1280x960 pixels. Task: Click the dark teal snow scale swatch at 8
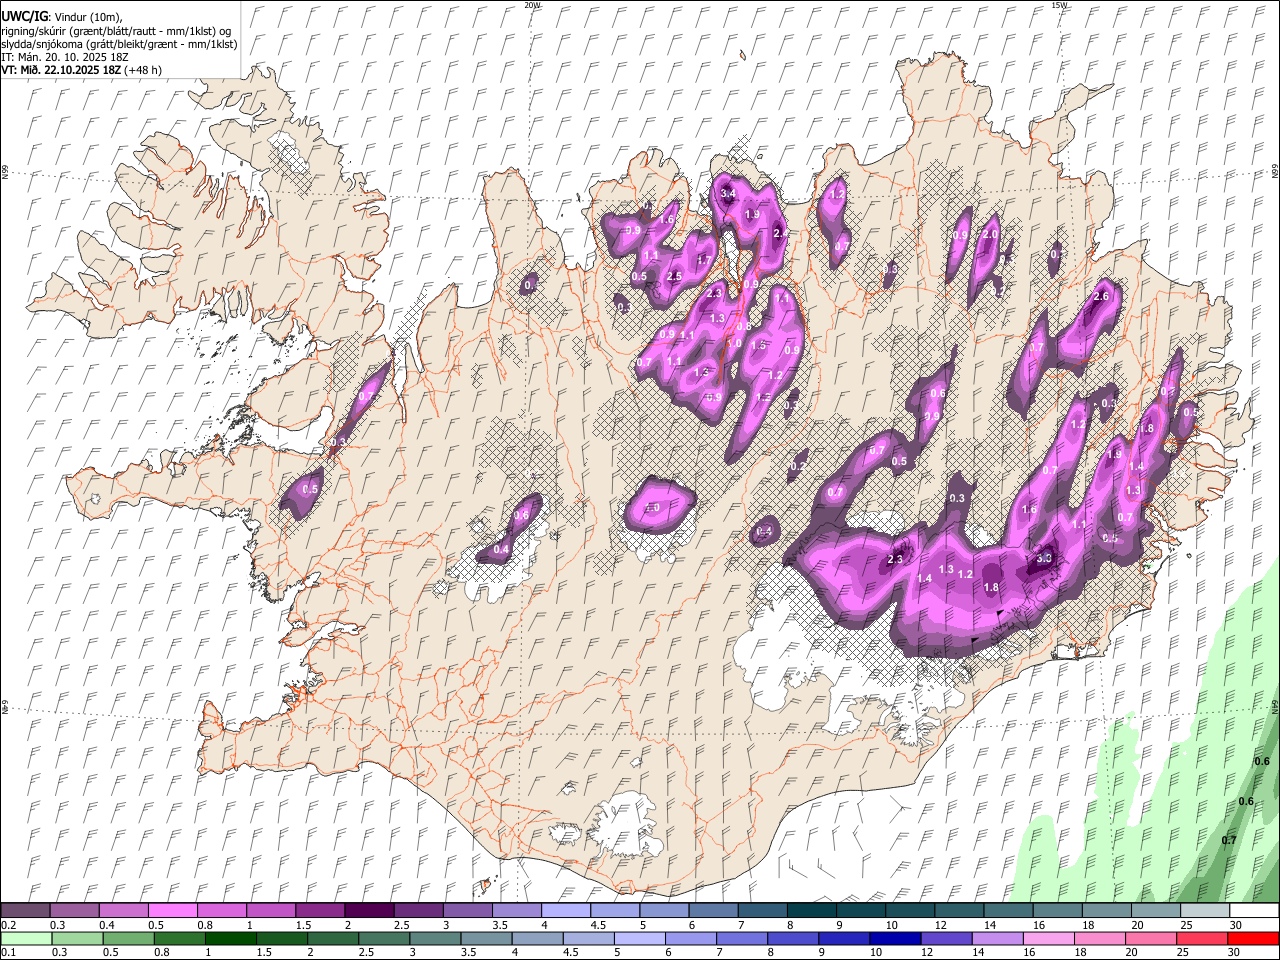tap(811, 910)
